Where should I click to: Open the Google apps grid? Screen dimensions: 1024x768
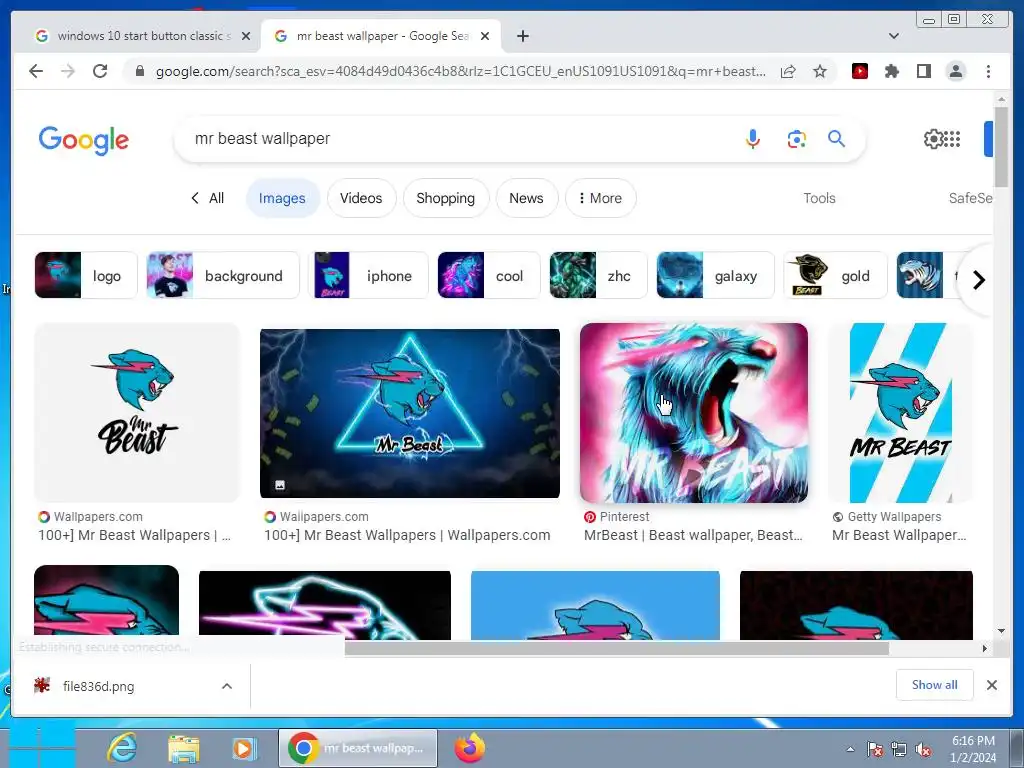click(952, 138)
